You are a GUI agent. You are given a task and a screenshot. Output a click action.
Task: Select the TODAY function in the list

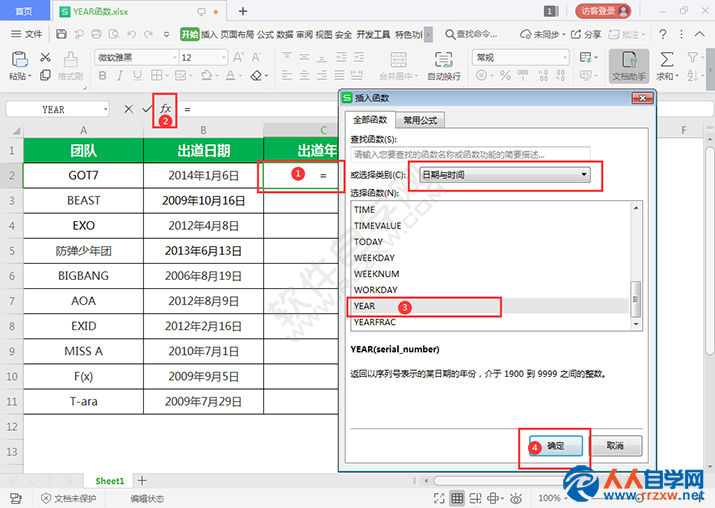coord(491,242)
